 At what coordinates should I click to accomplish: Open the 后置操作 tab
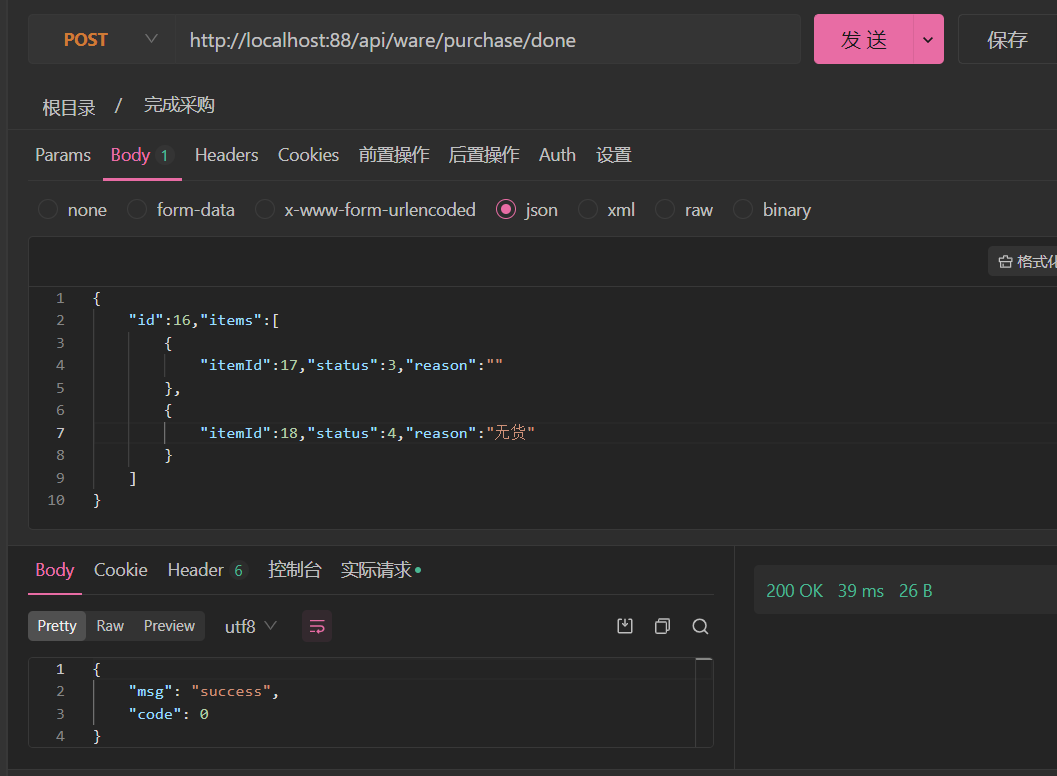484,155
